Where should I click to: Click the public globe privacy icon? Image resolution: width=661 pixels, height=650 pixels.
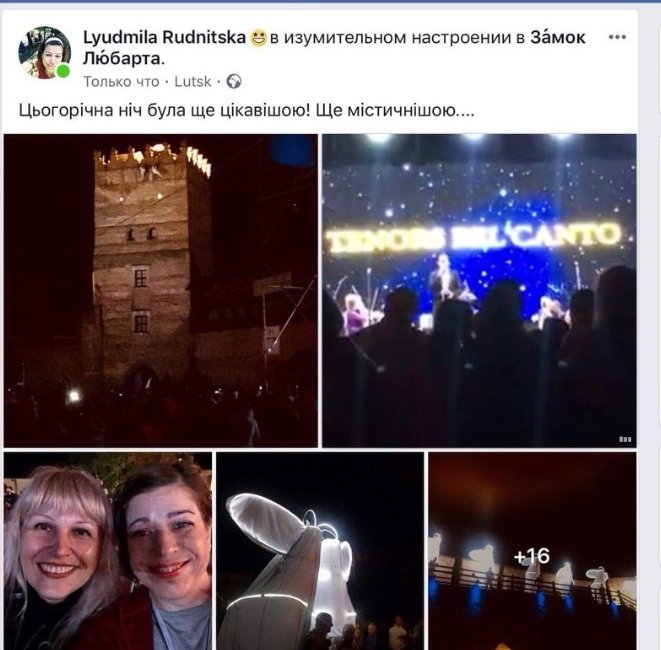point(234,81)
